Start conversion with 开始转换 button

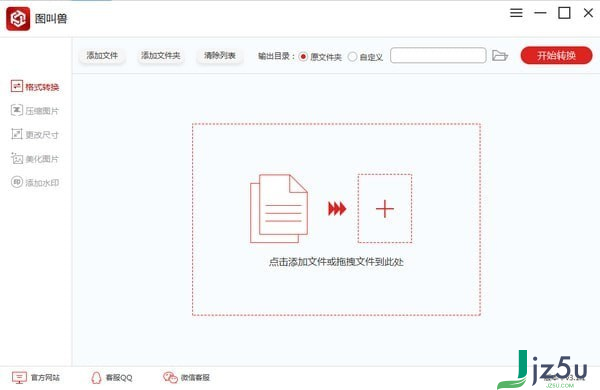(x=556, y=55)
